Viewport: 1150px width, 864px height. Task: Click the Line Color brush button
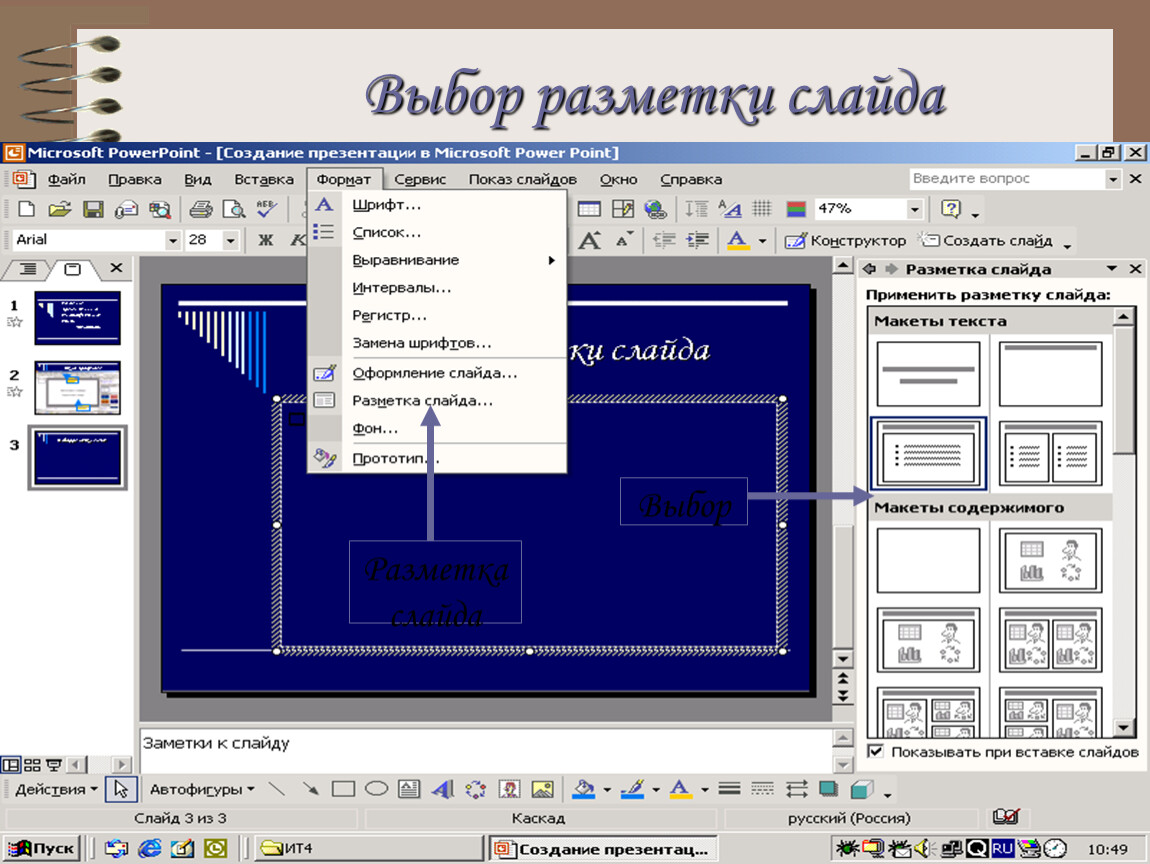(x=632, y=789)
